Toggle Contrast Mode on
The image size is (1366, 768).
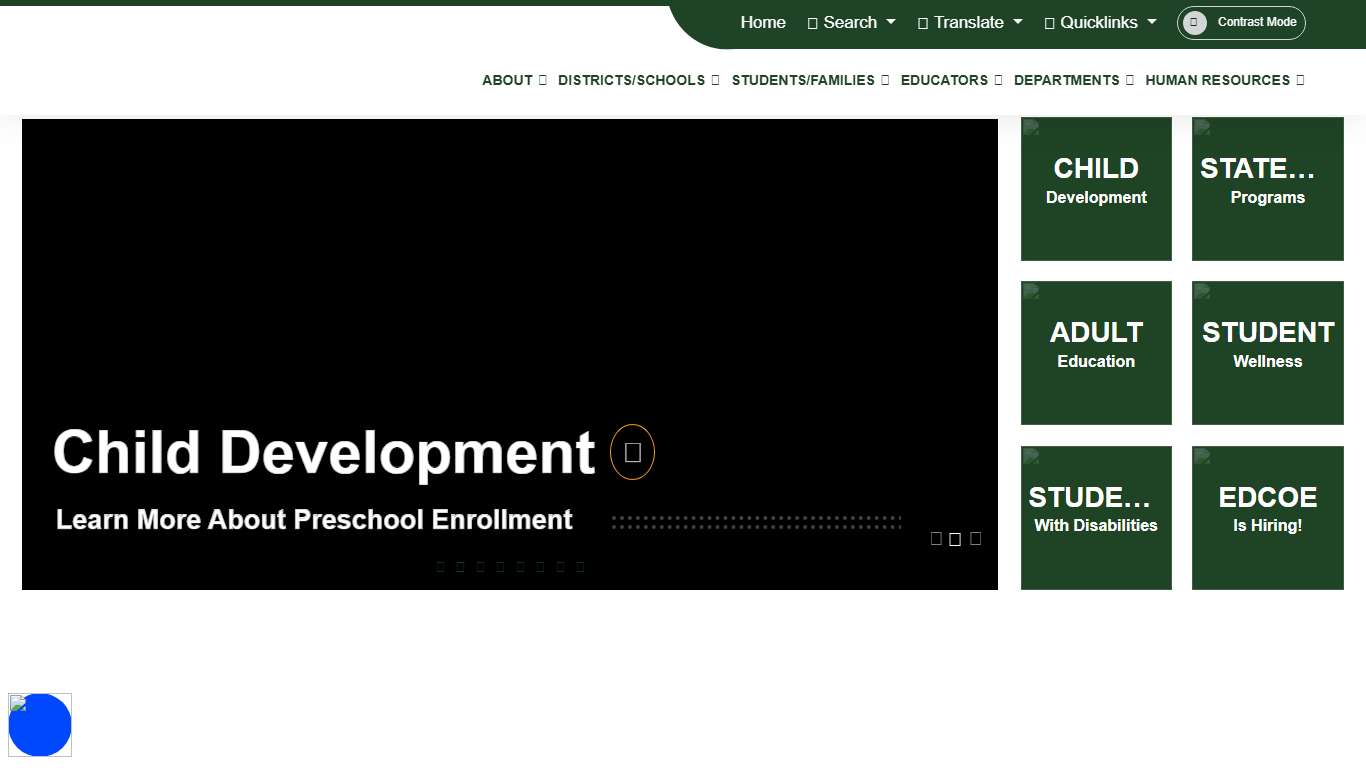tap(1241, 22)
